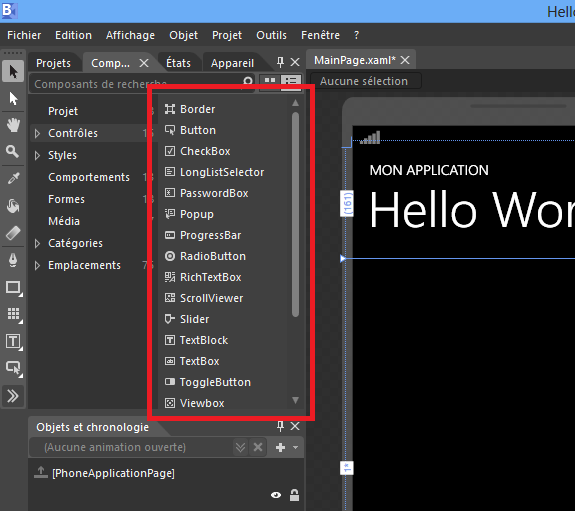Switch to the Projets tab
The height and width of the screenshot is (511, 575).
(x=54, y=63)
